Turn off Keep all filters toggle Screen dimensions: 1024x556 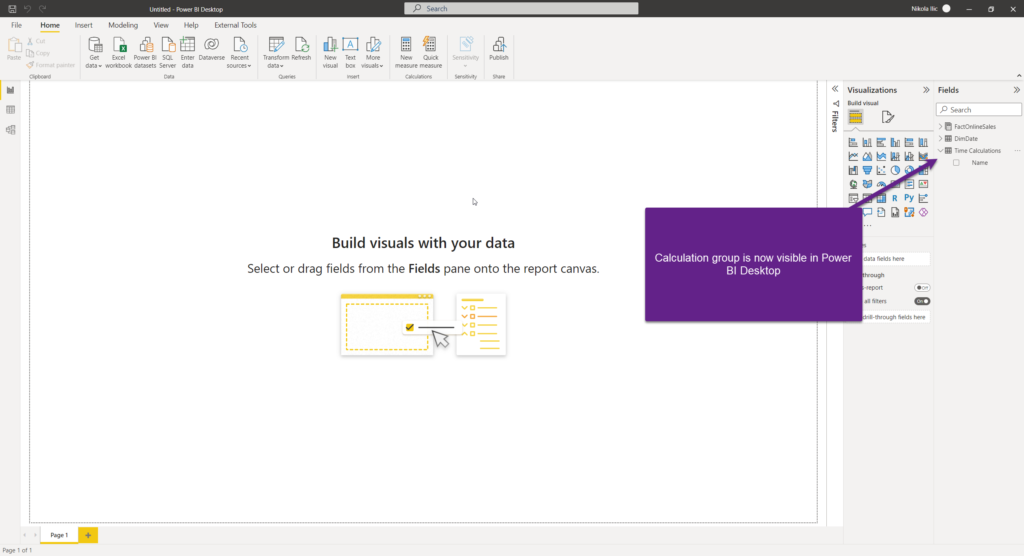pyautogui.click(x=922, y=301)
